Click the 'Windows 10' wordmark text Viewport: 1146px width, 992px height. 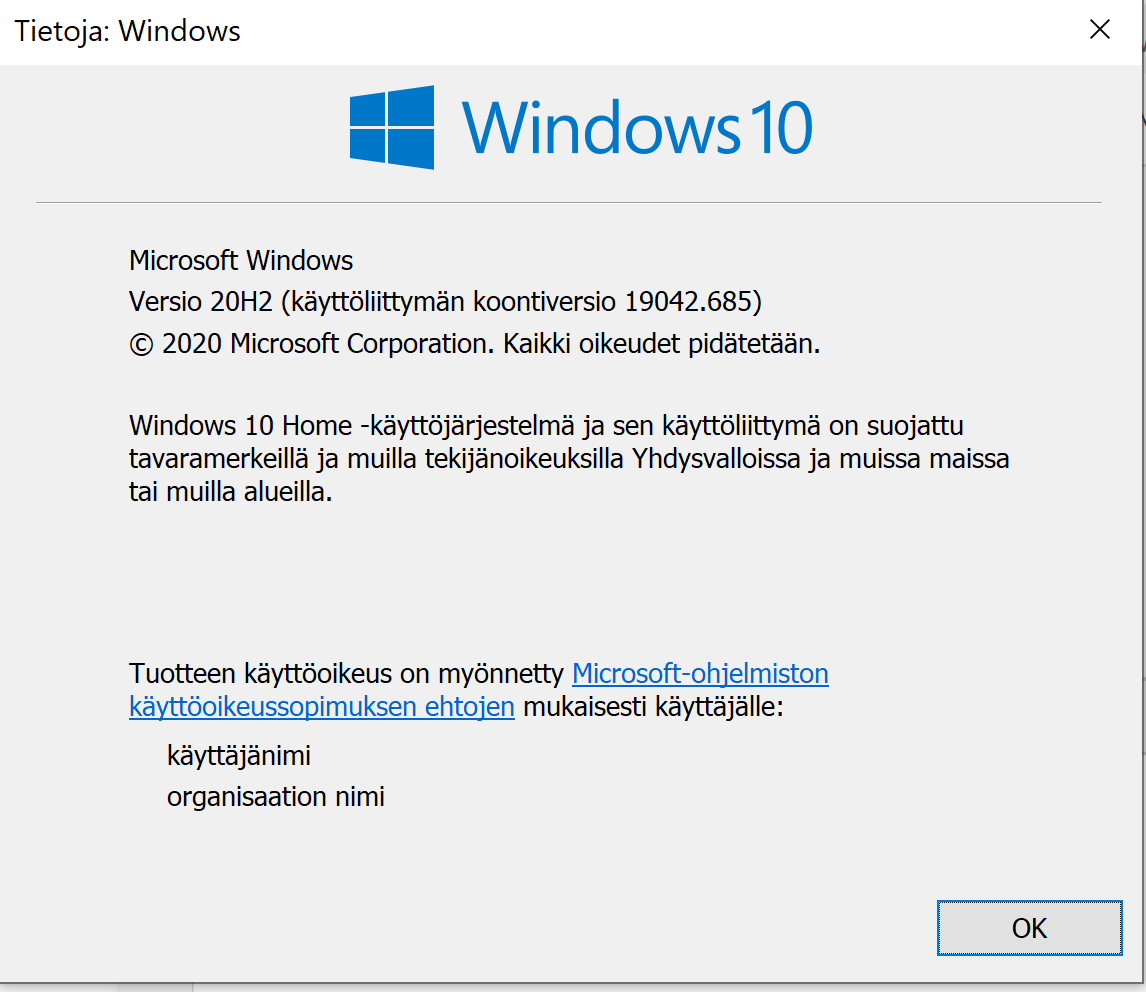pyautogui.click(x=637, y=128)
